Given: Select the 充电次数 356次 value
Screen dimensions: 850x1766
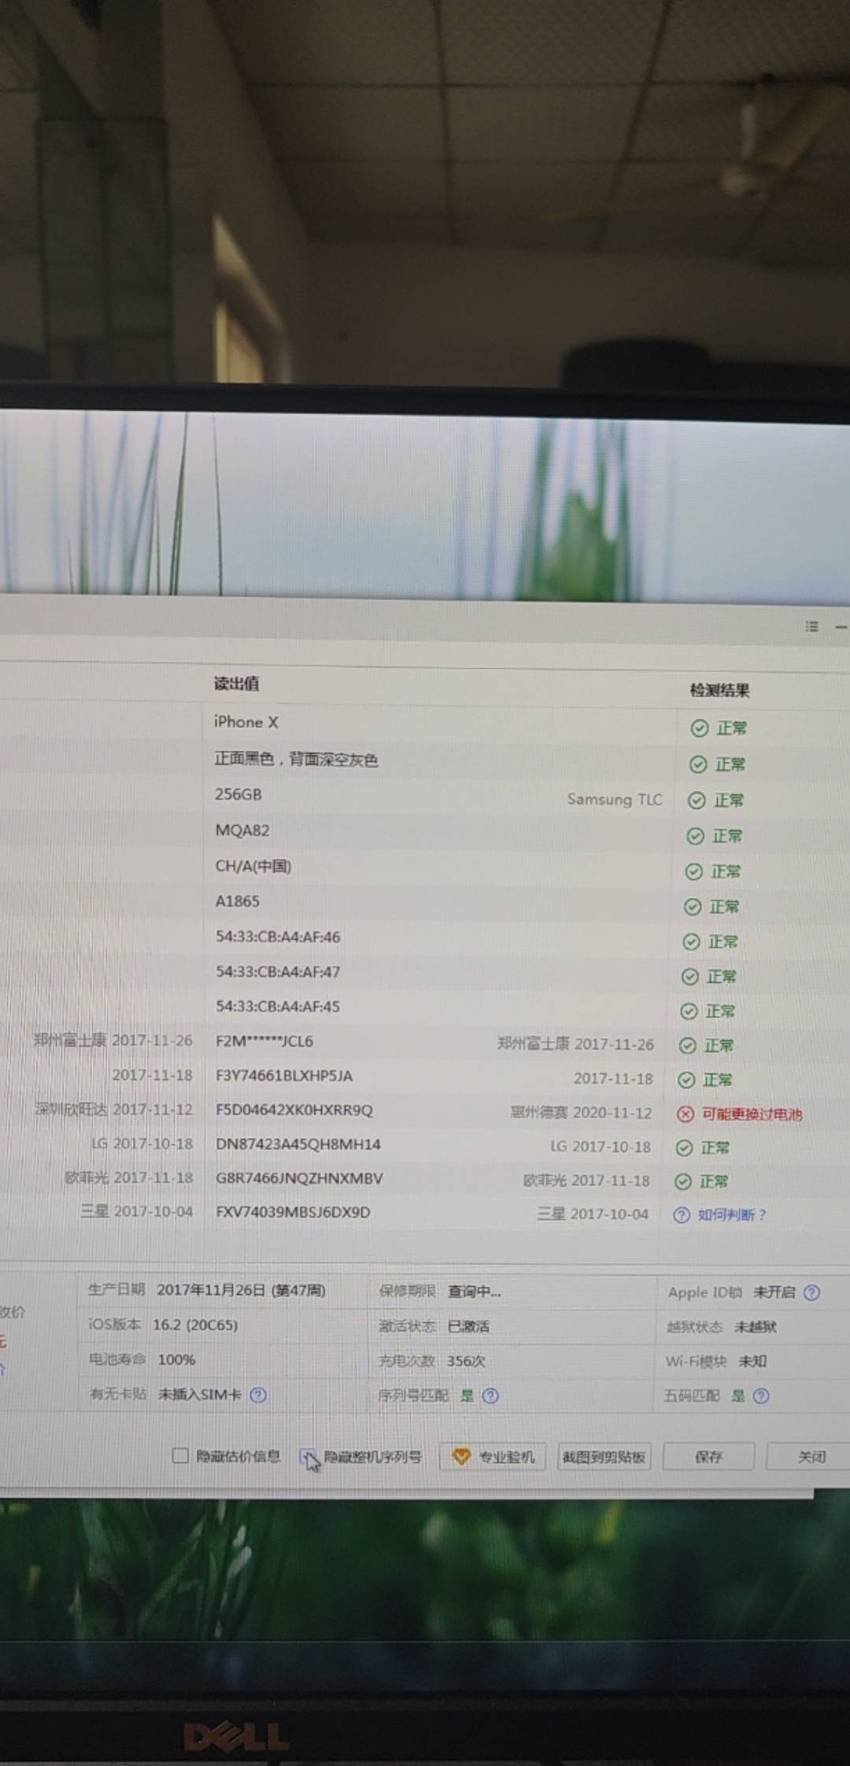Looking at the screenshot, I should (466, 1361).
